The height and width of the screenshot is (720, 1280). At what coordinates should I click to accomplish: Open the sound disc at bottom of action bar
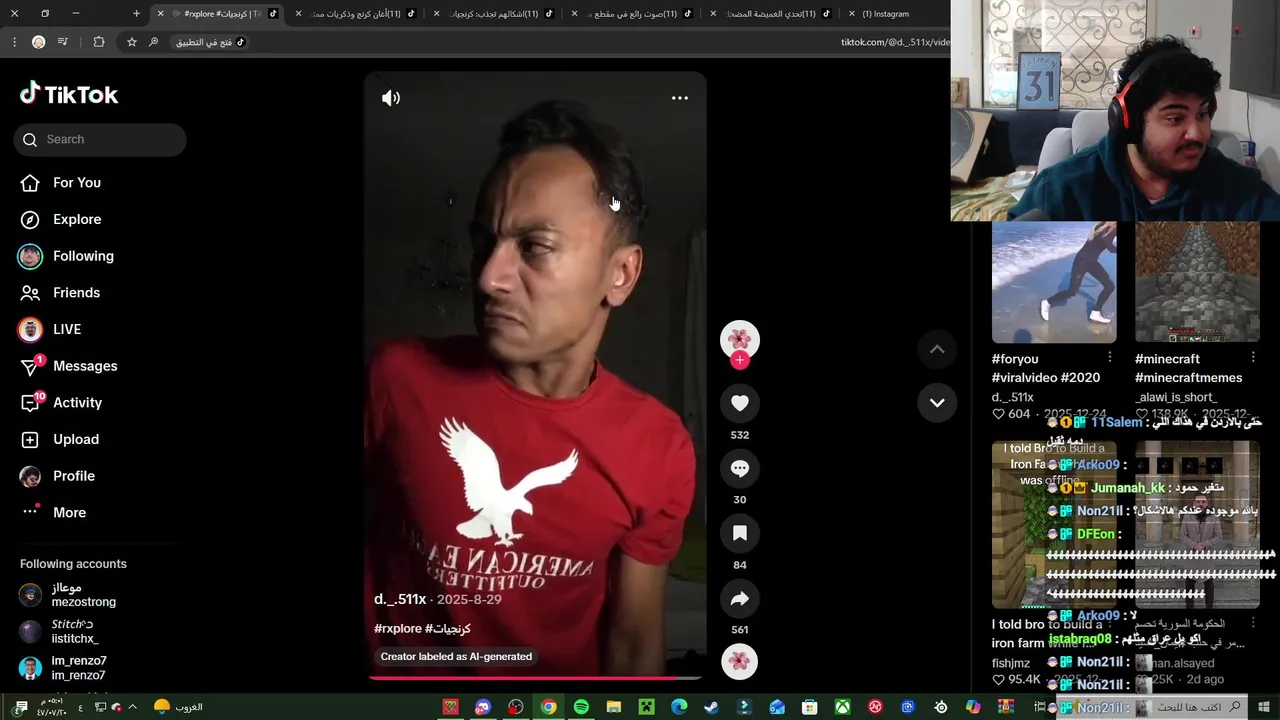(740, 662)
